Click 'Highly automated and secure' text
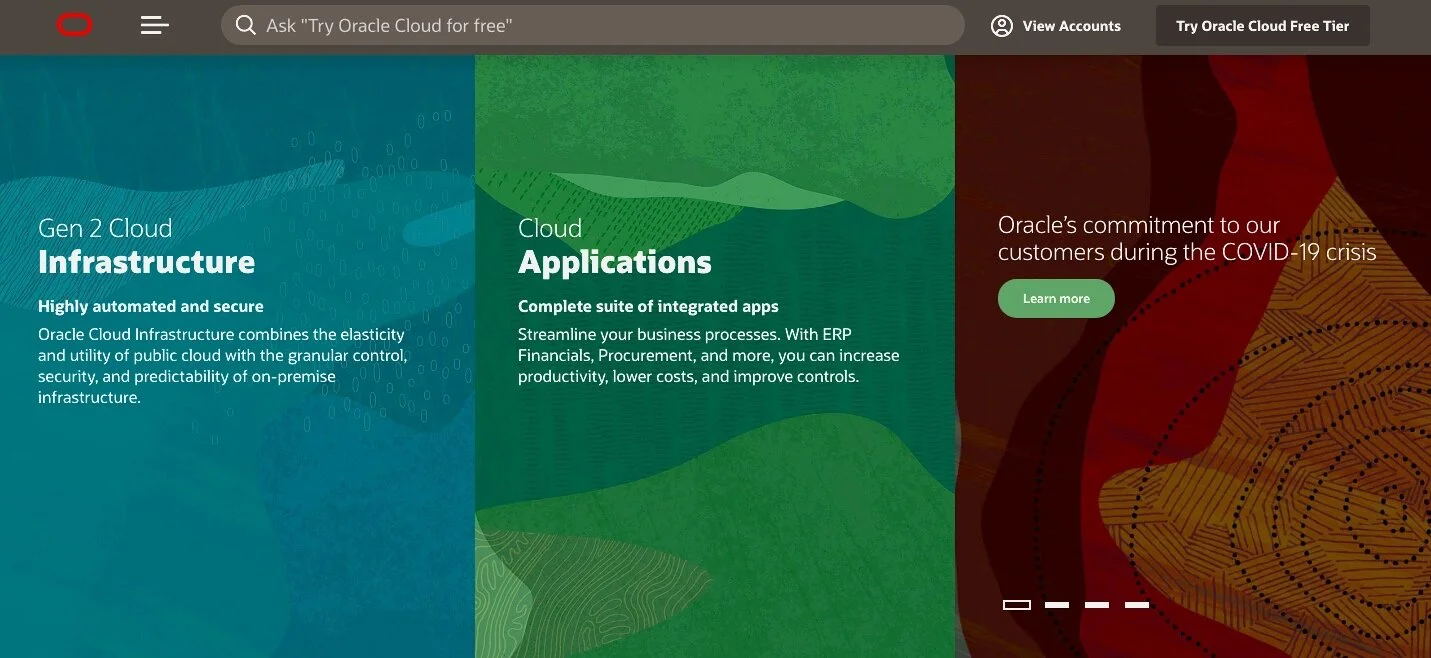Viewport: 1431px width, 658px height. pyautogui.click(x=151, y=306)
